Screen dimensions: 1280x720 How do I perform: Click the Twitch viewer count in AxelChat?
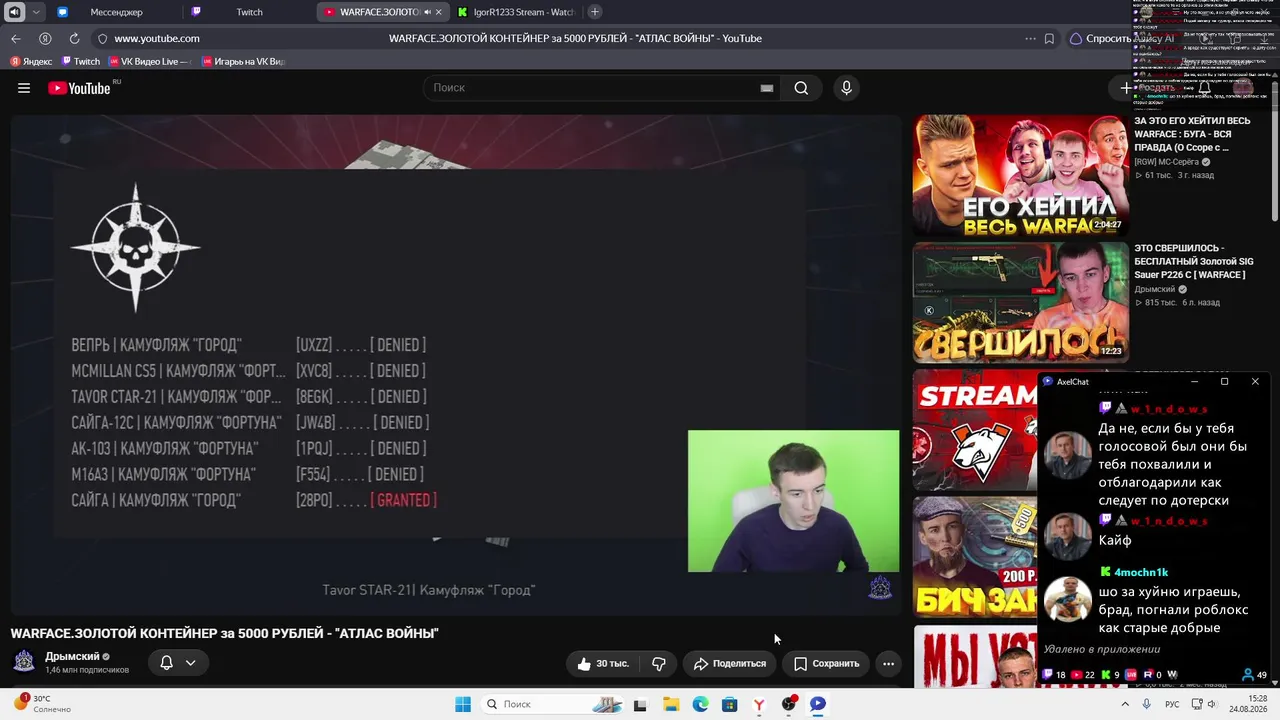click(1054, 675)
